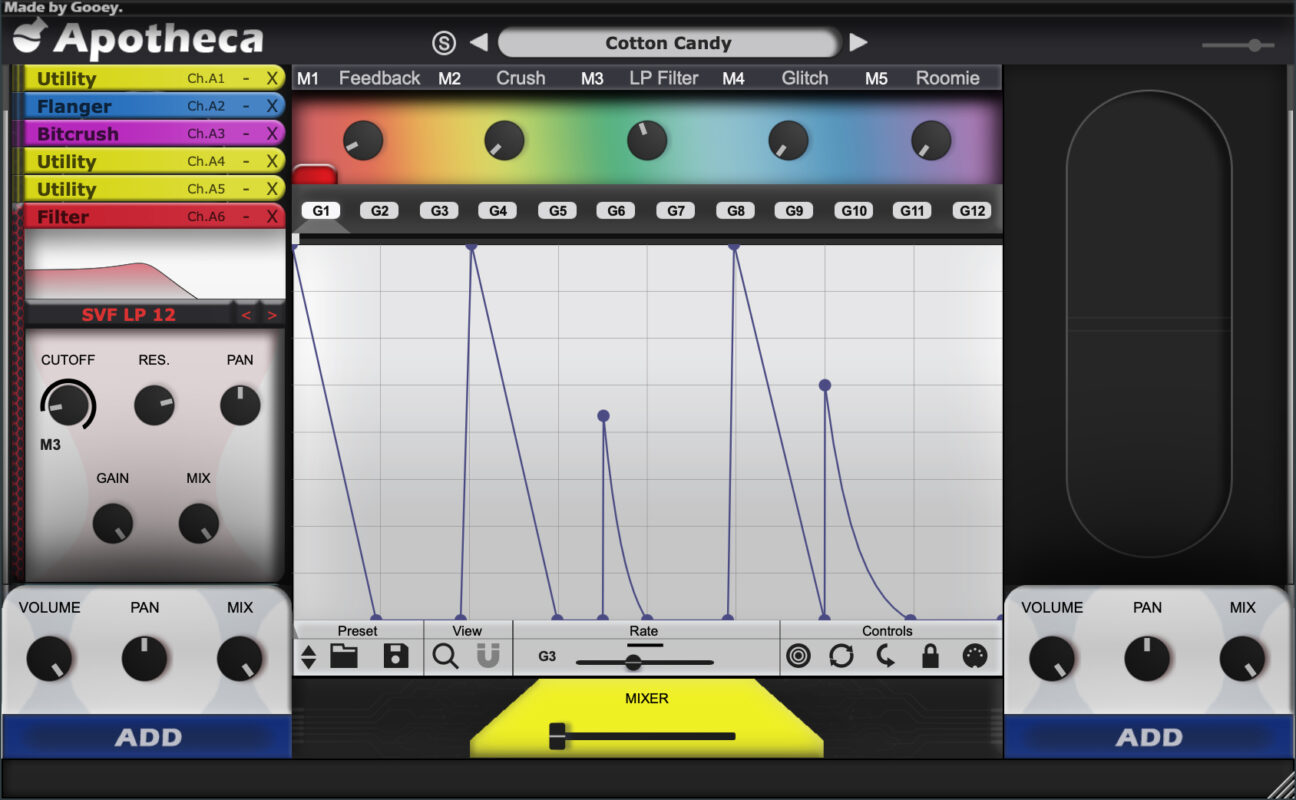Toggle the magnet snap icon under View
The height and width of the screenshot is (800, 1296).
488,656
